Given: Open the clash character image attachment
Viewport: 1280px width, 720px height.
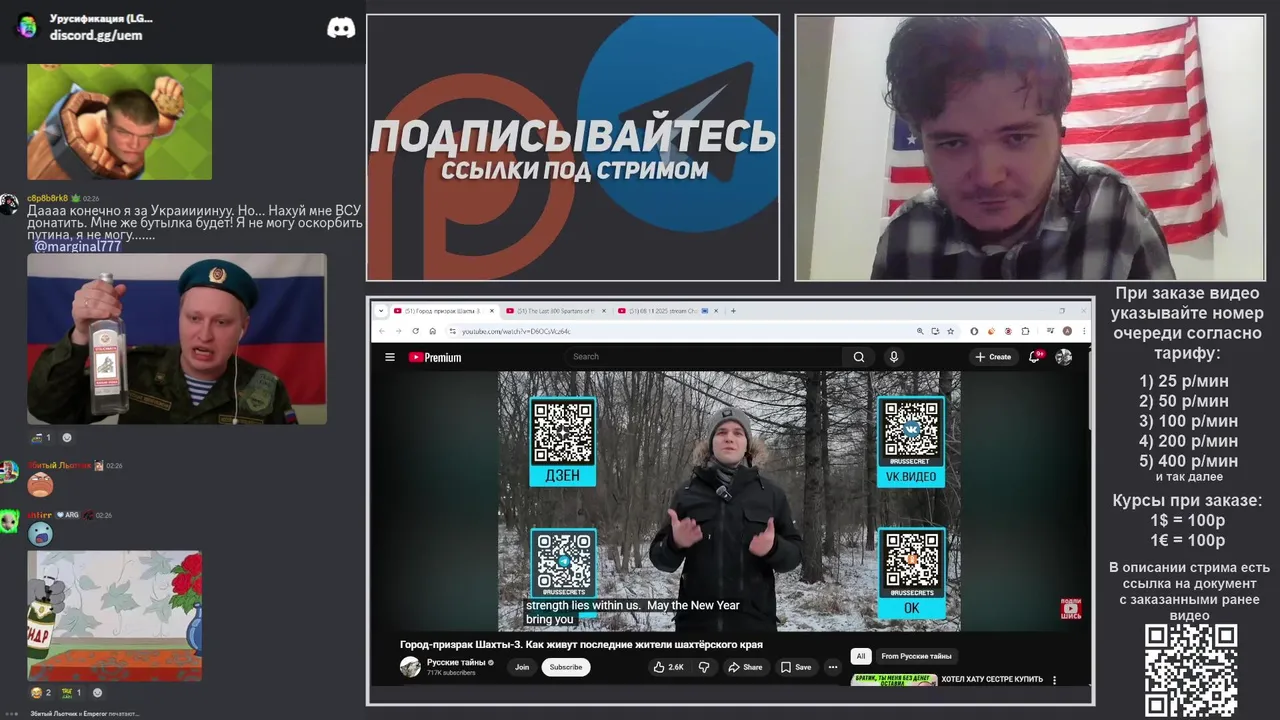Looking at the screenshot, I should click(x=119, y=122).
